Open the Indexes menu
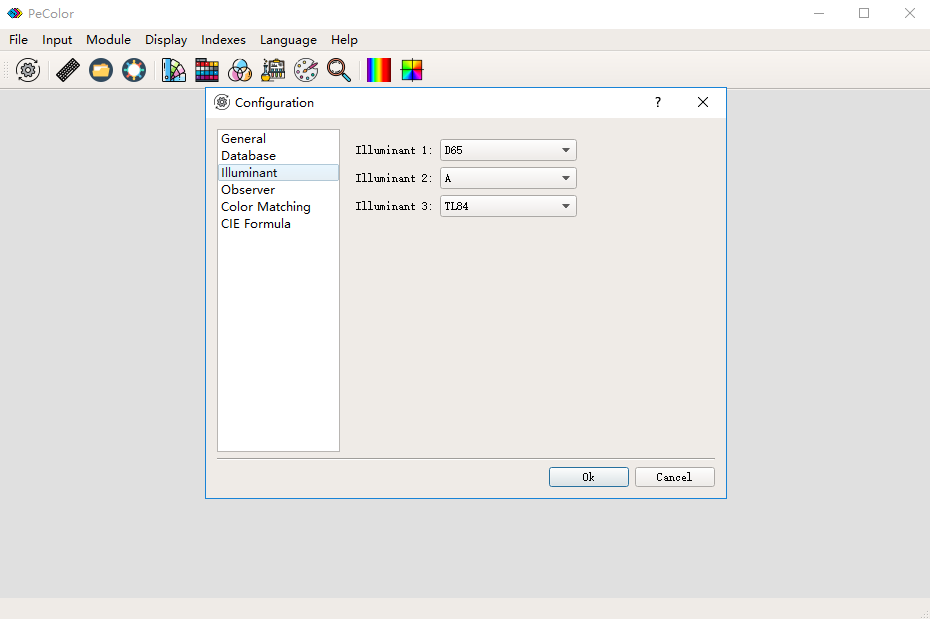This screenshot has width=930, height=619. 224,40
